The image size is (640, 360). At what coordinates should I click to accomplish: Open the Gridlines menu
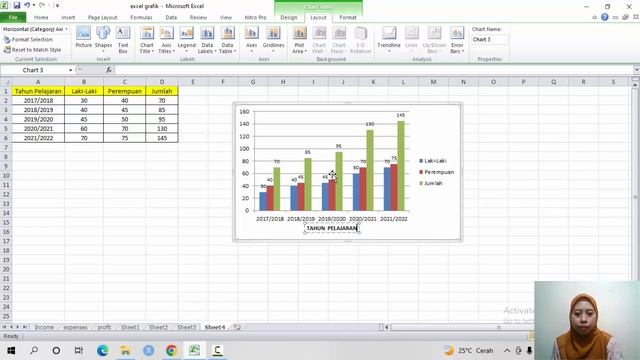point(273,39)
